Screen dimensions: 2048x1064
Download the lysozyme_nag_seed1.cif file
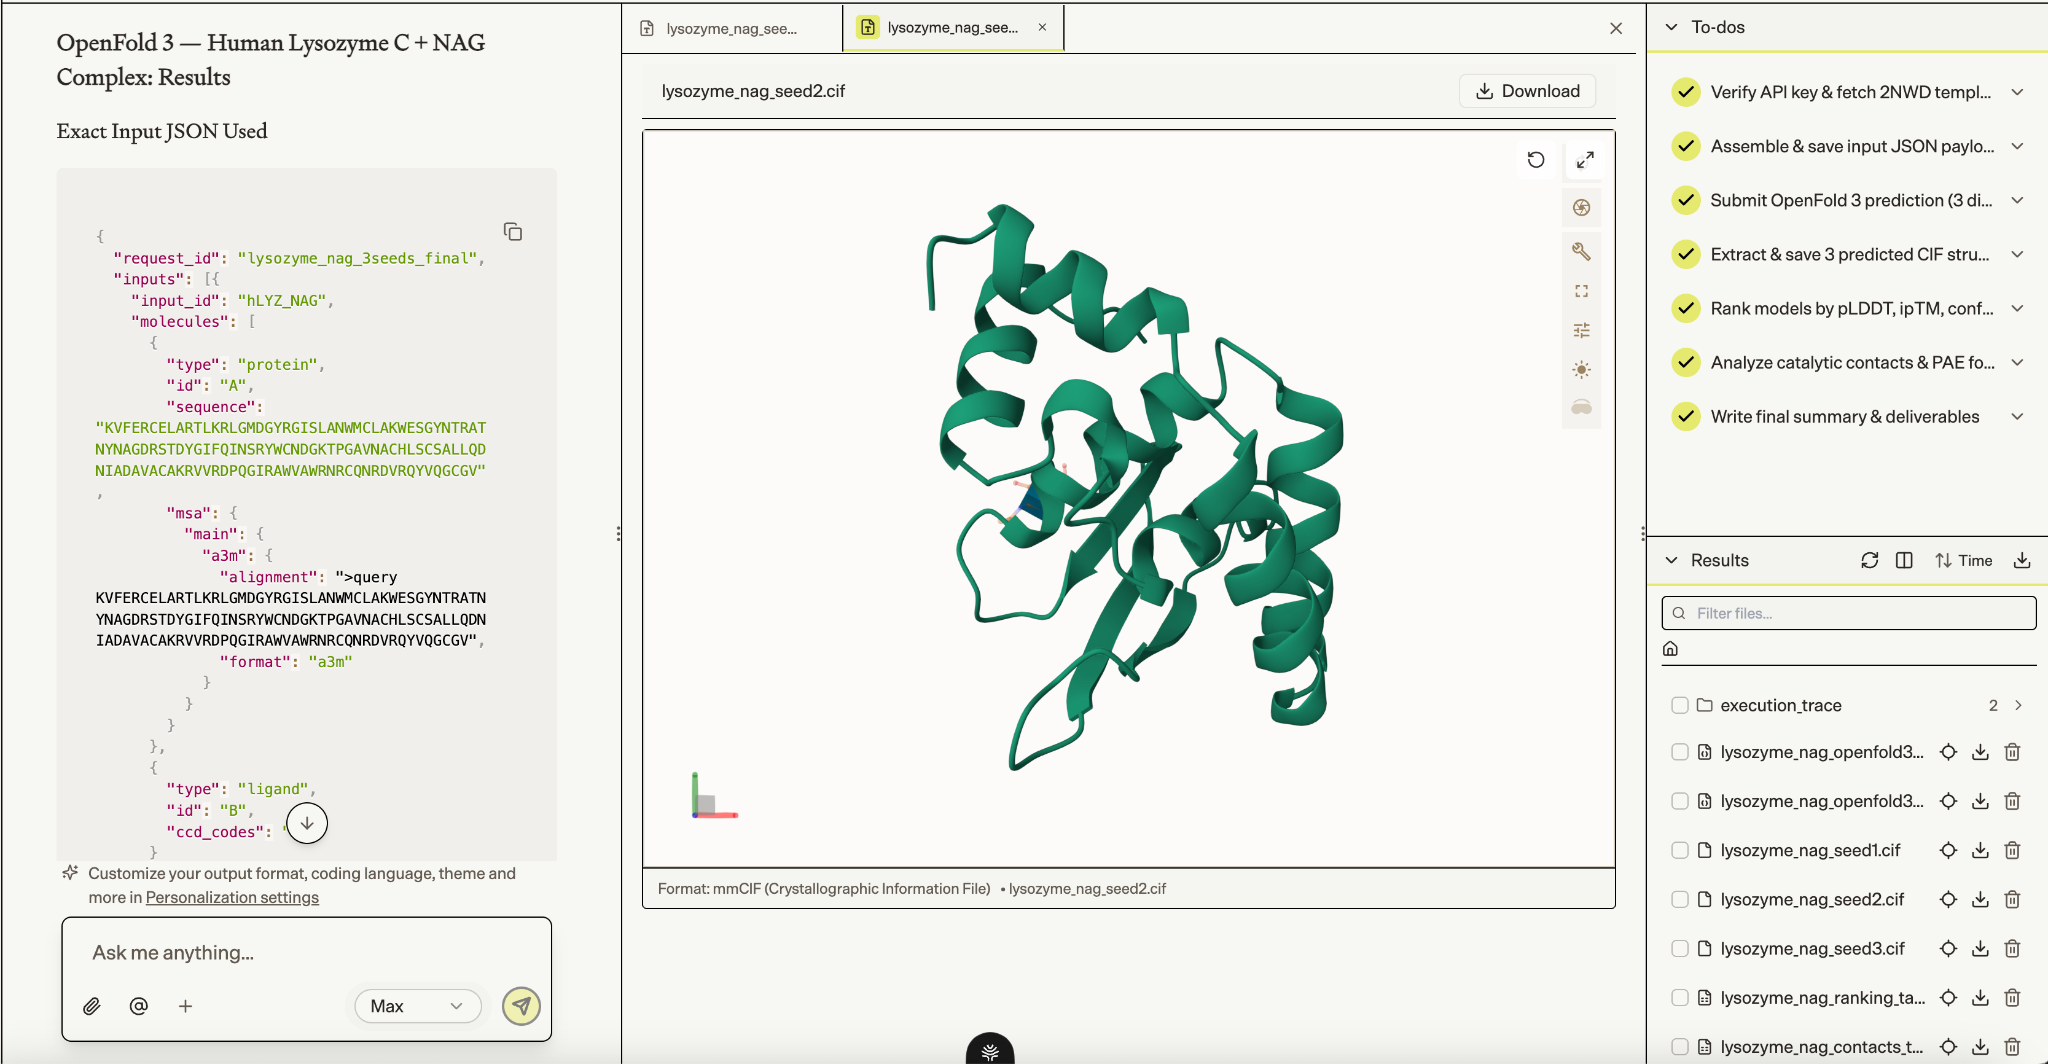tap(1980, 850)
